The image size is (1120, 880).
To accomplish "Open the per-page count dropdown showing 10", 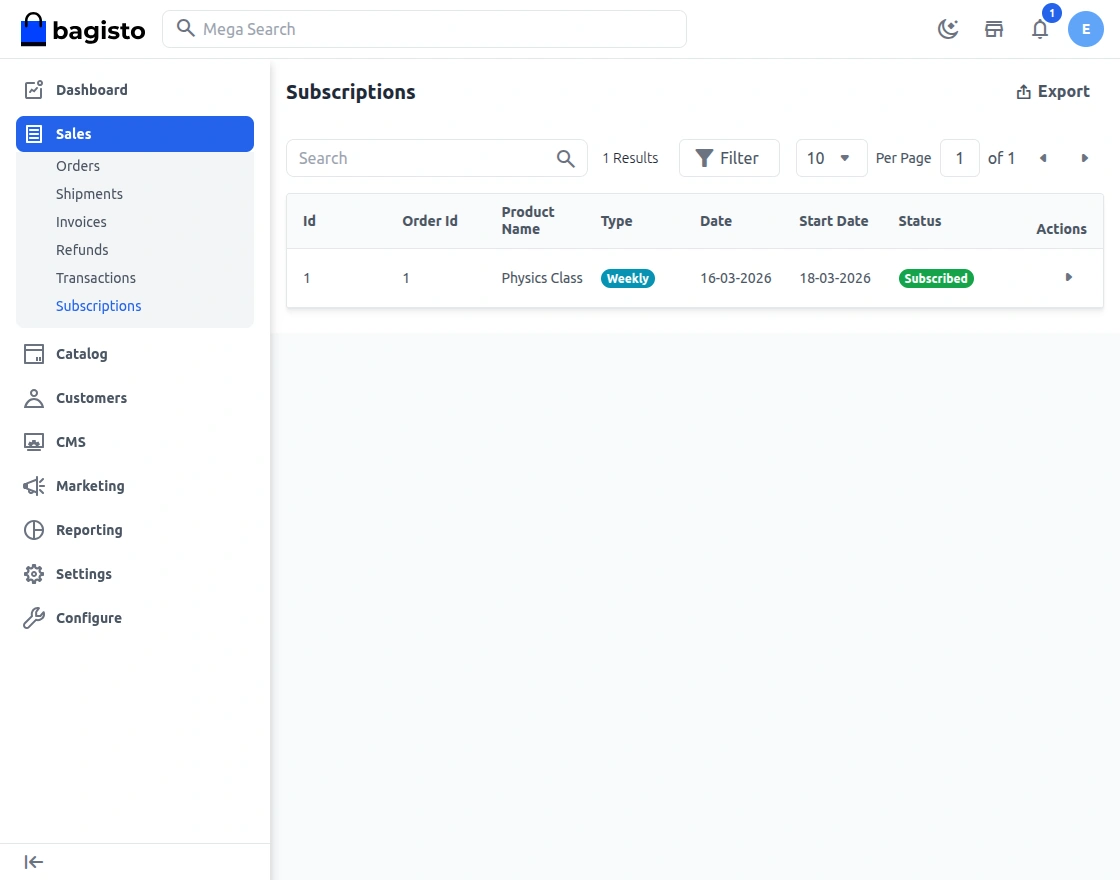I will point(831,157).
